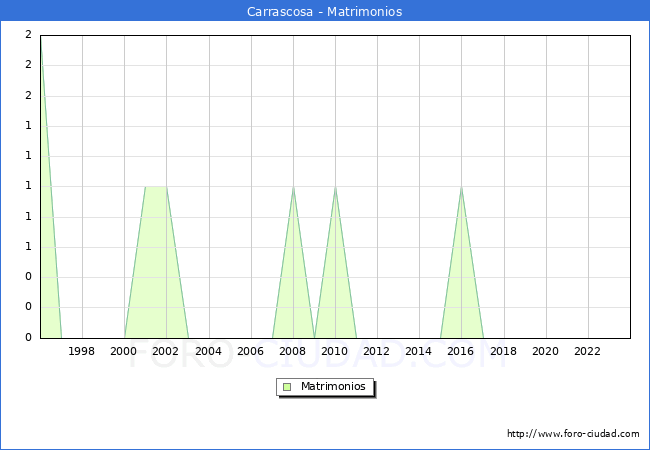Select the 2002 x-axis label

click(x=165, y=351)
